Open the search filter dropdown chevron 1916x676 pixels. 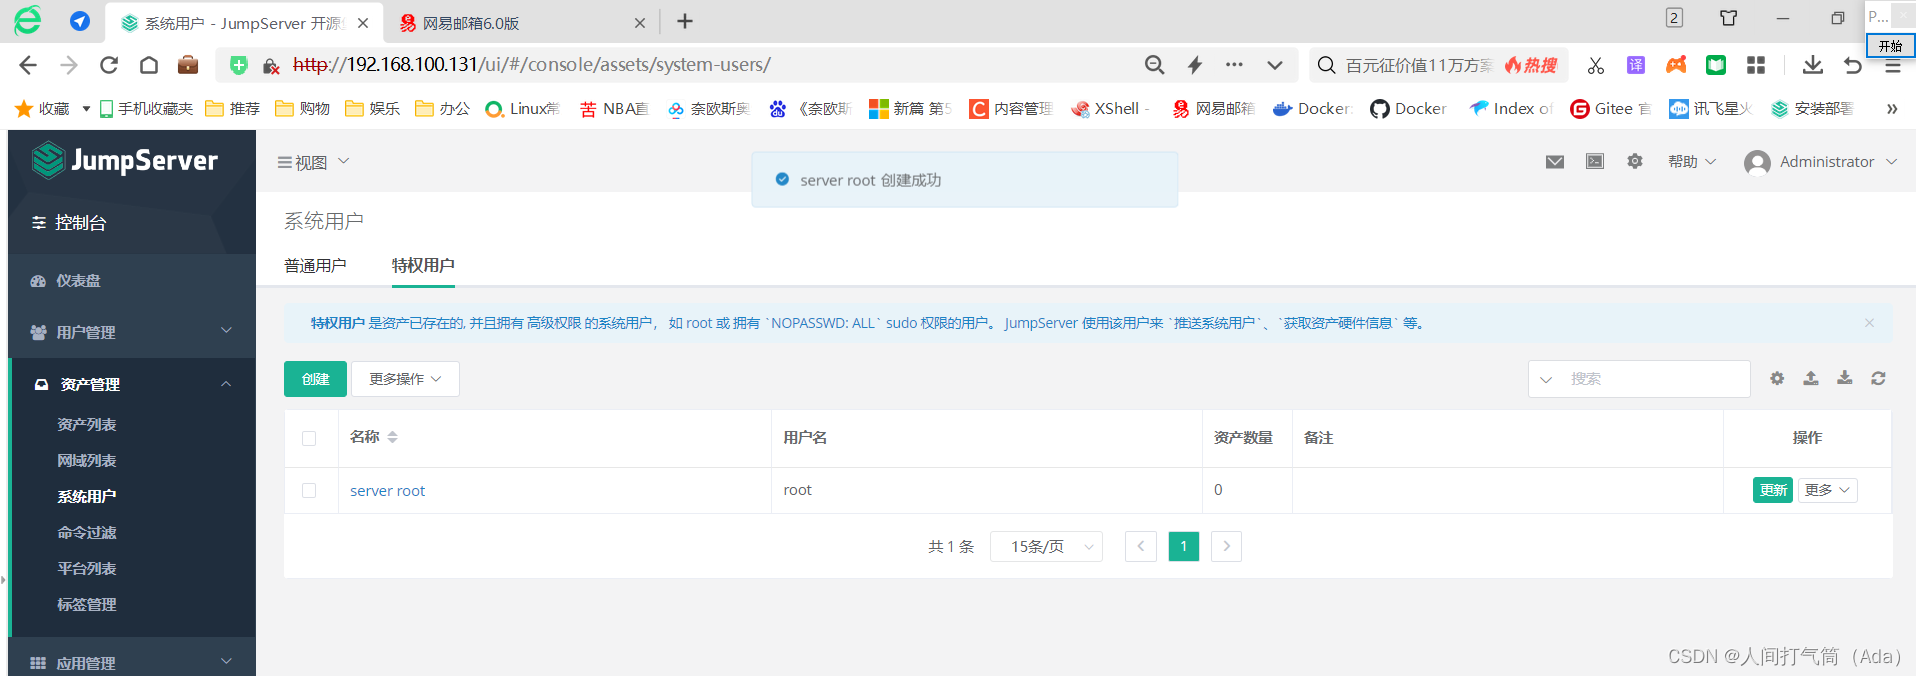[x=1546, y=379]
